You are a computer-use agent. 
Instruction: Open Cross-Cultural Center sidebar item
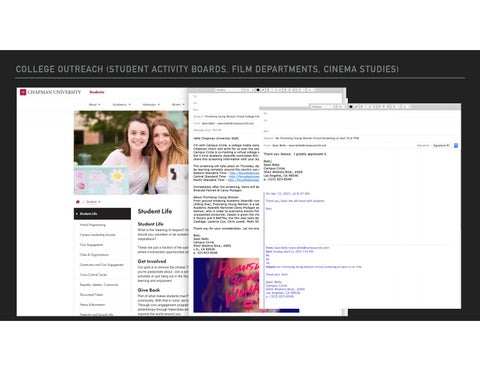click(93, 275)
